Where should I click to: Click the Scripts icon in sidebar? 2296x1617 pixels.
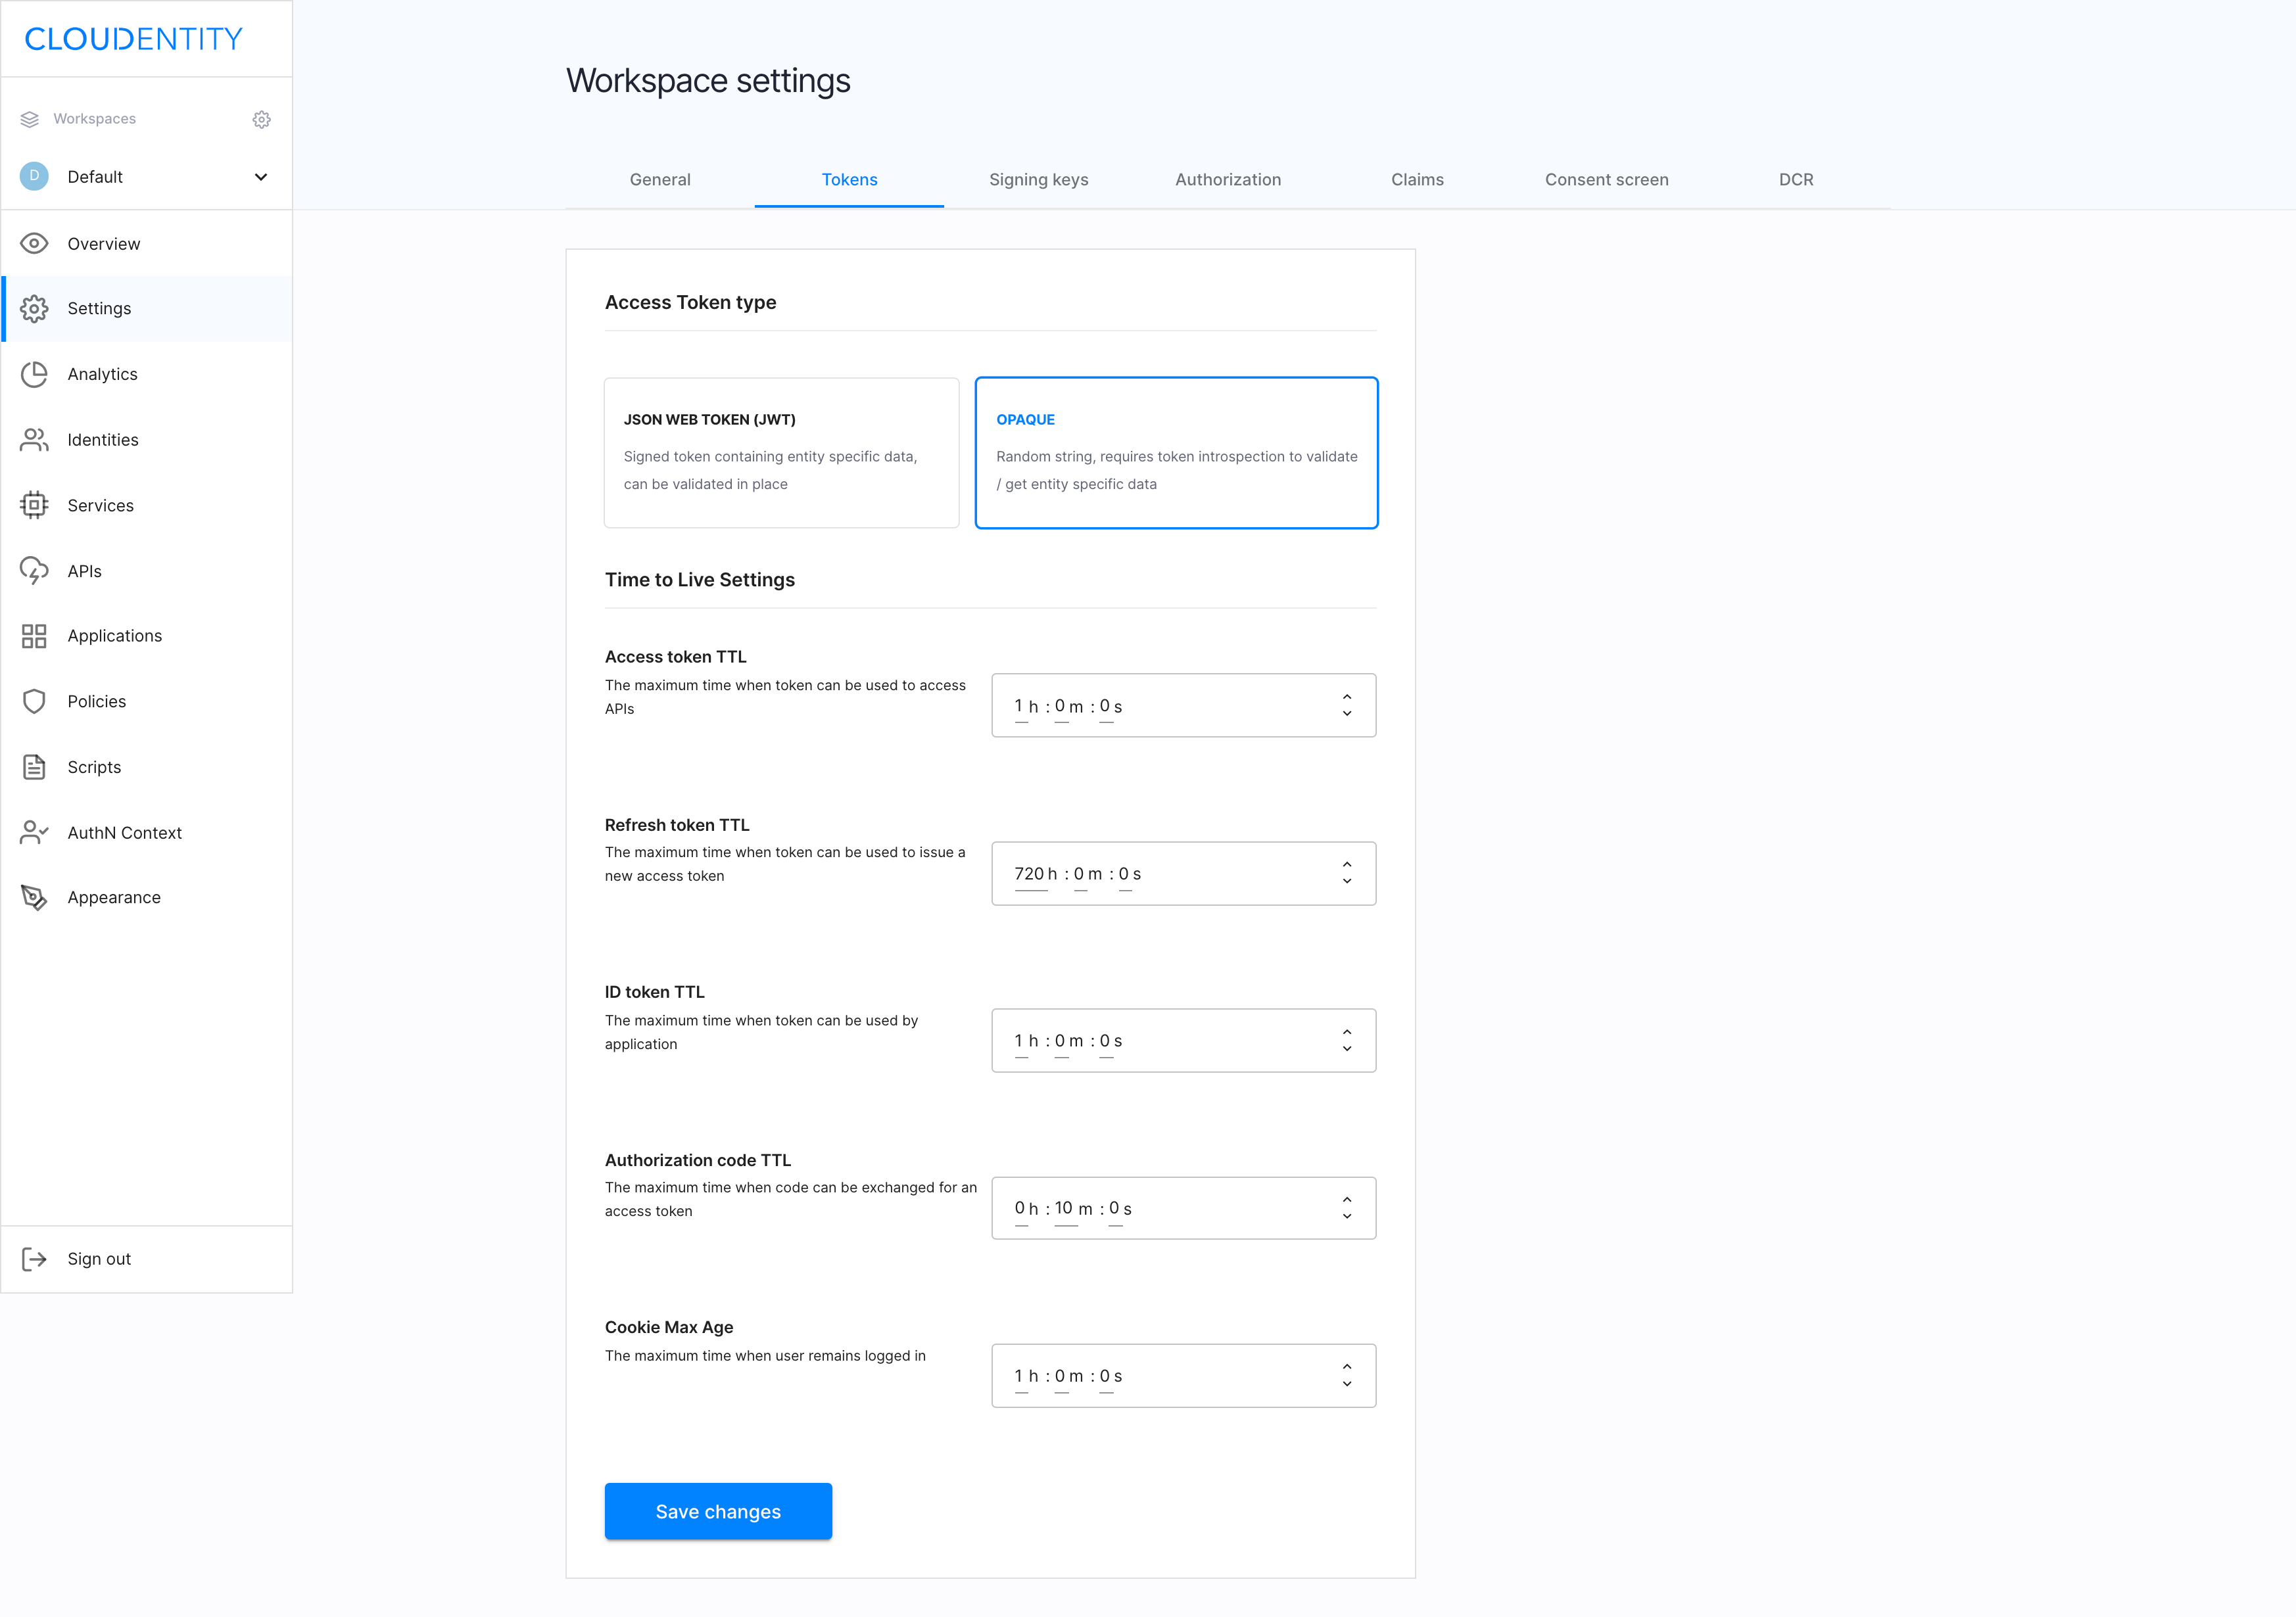[x=34, y=766]
